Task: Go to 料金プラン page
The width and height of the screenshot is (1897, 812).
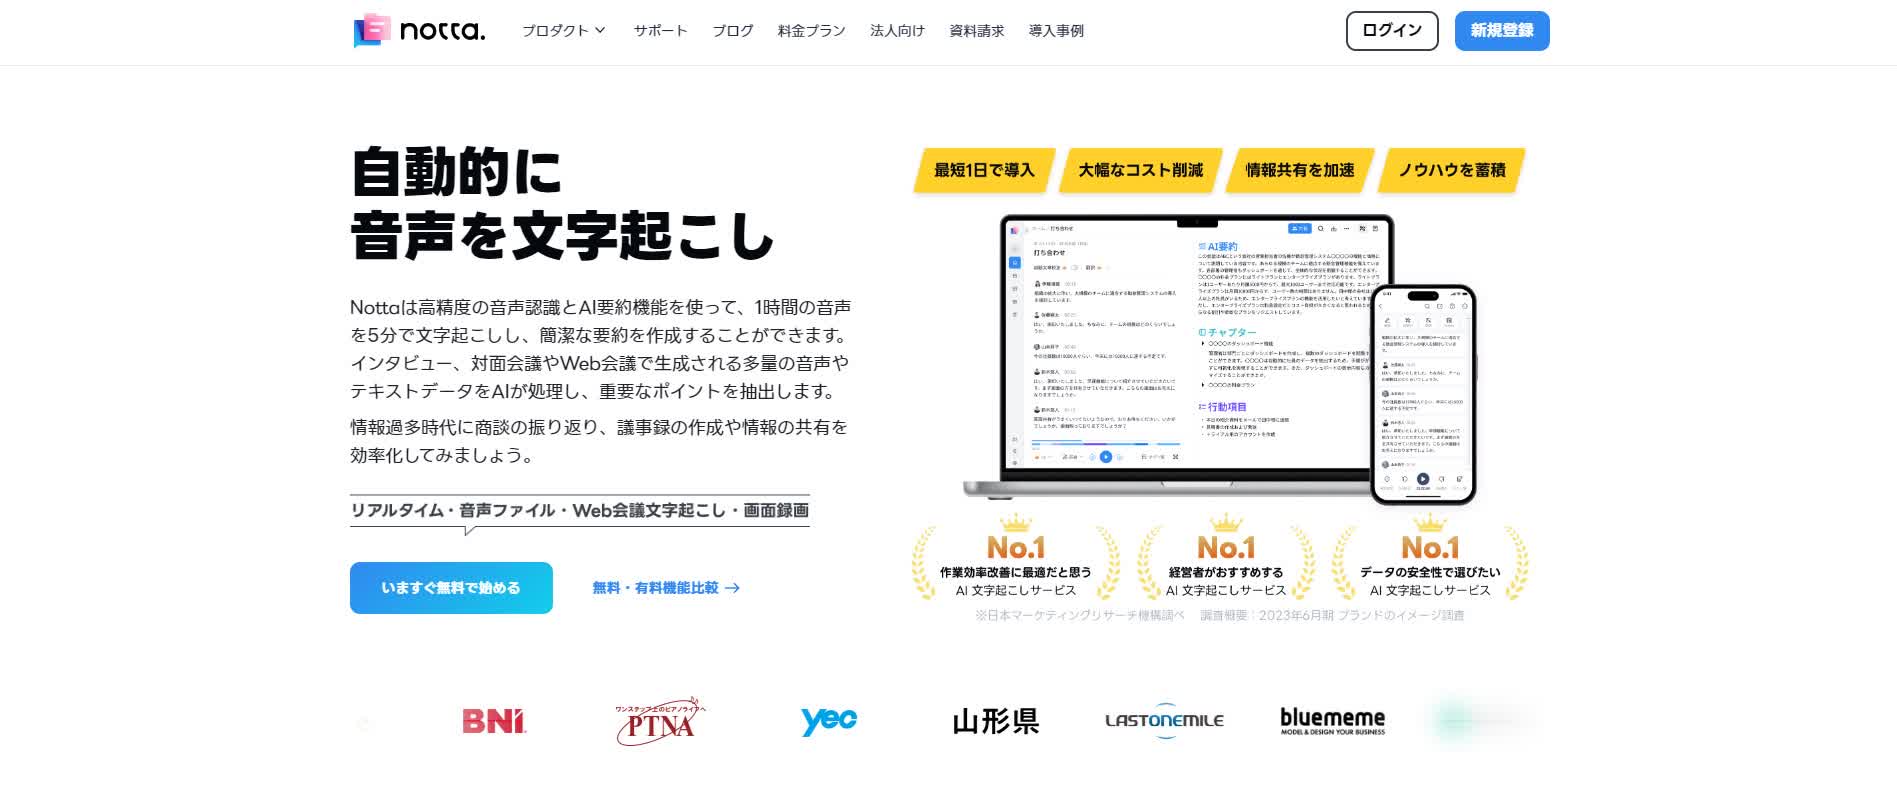Action: 811,31
